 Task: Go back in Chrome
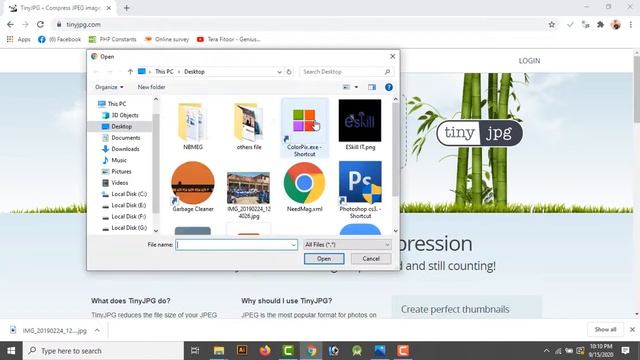tap(10, 24)
